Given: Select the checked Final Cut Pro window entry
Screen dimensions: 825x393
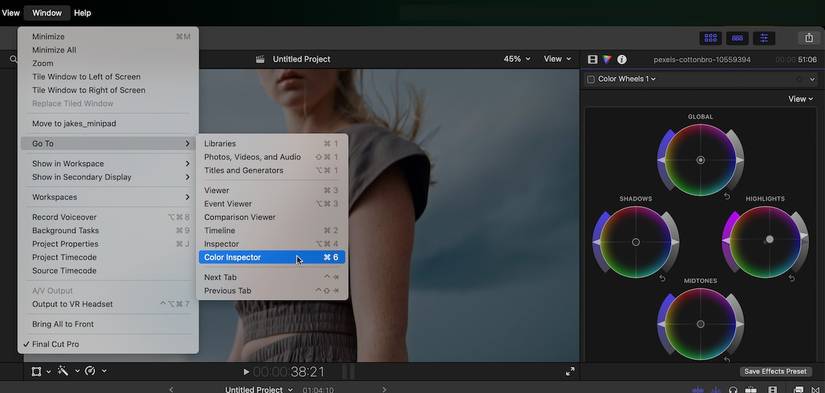Looking at the screenshot, I should click(108, 344).
